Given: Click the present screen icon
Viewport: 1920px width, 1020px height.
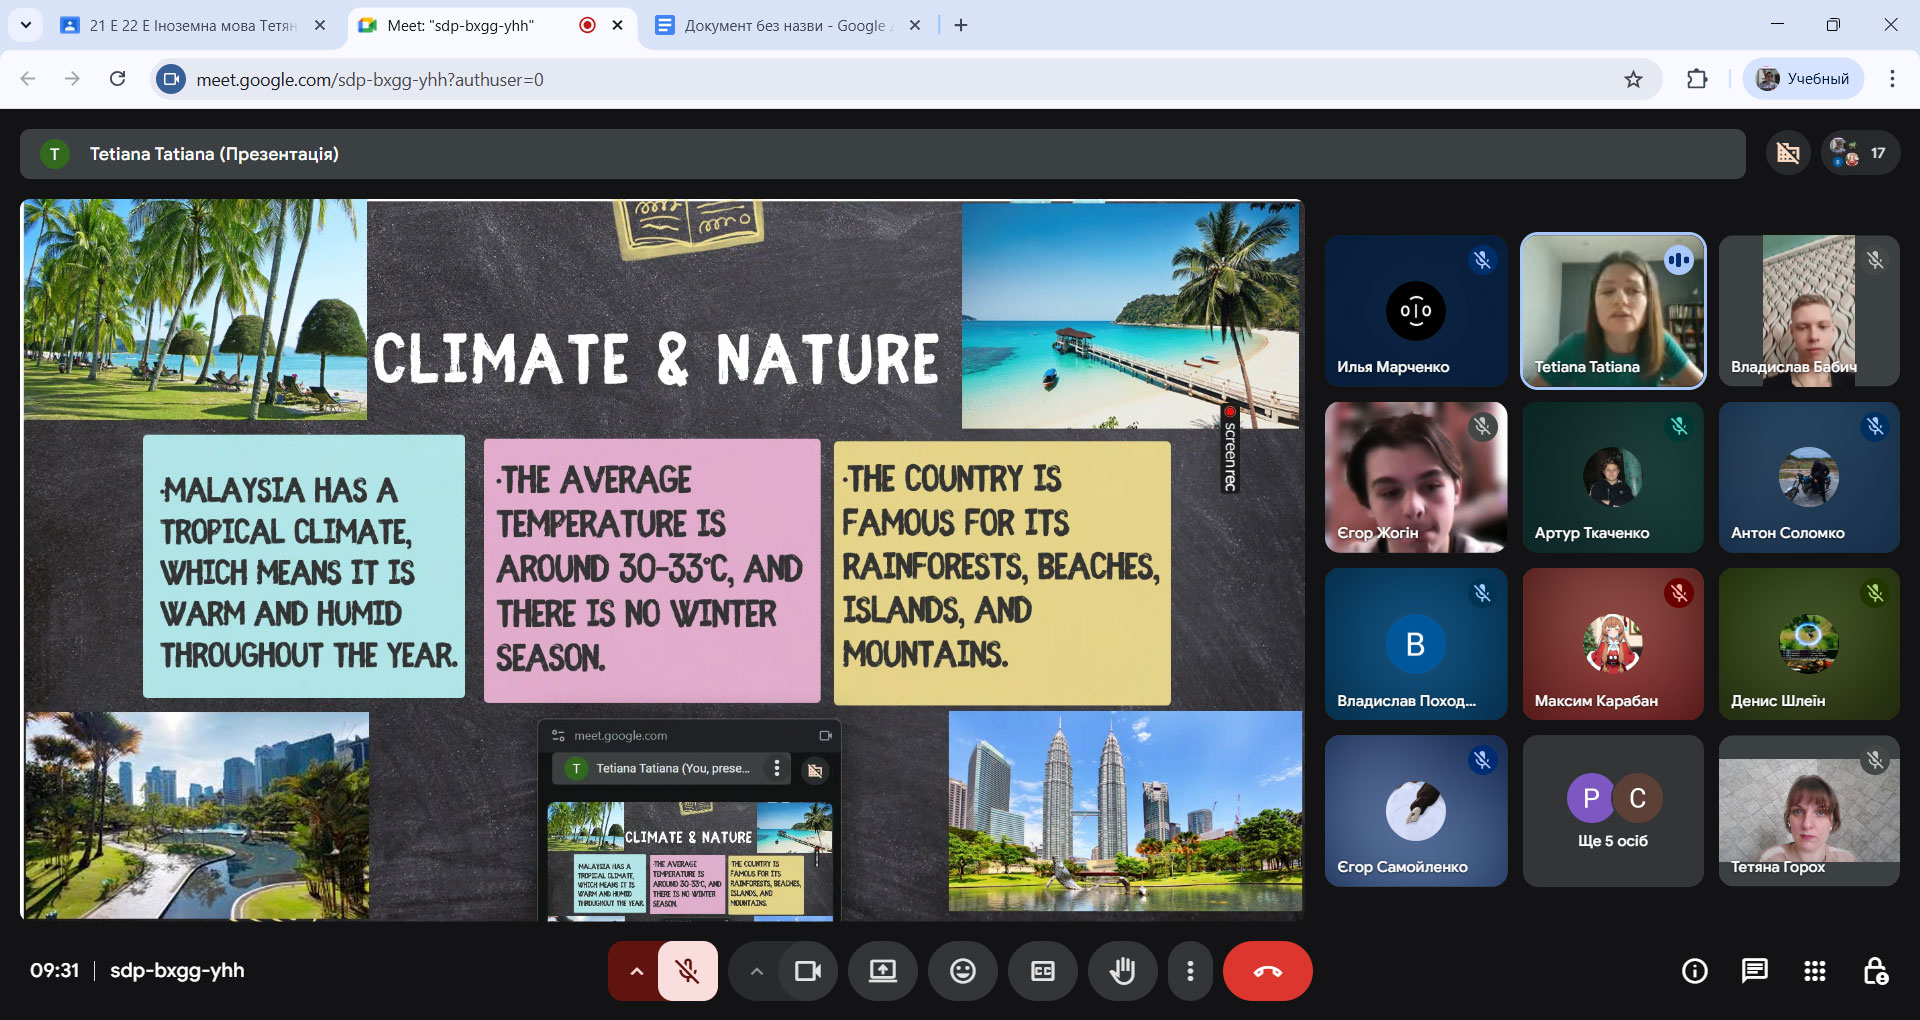Looking at the screenshot, I should point(882,971).
